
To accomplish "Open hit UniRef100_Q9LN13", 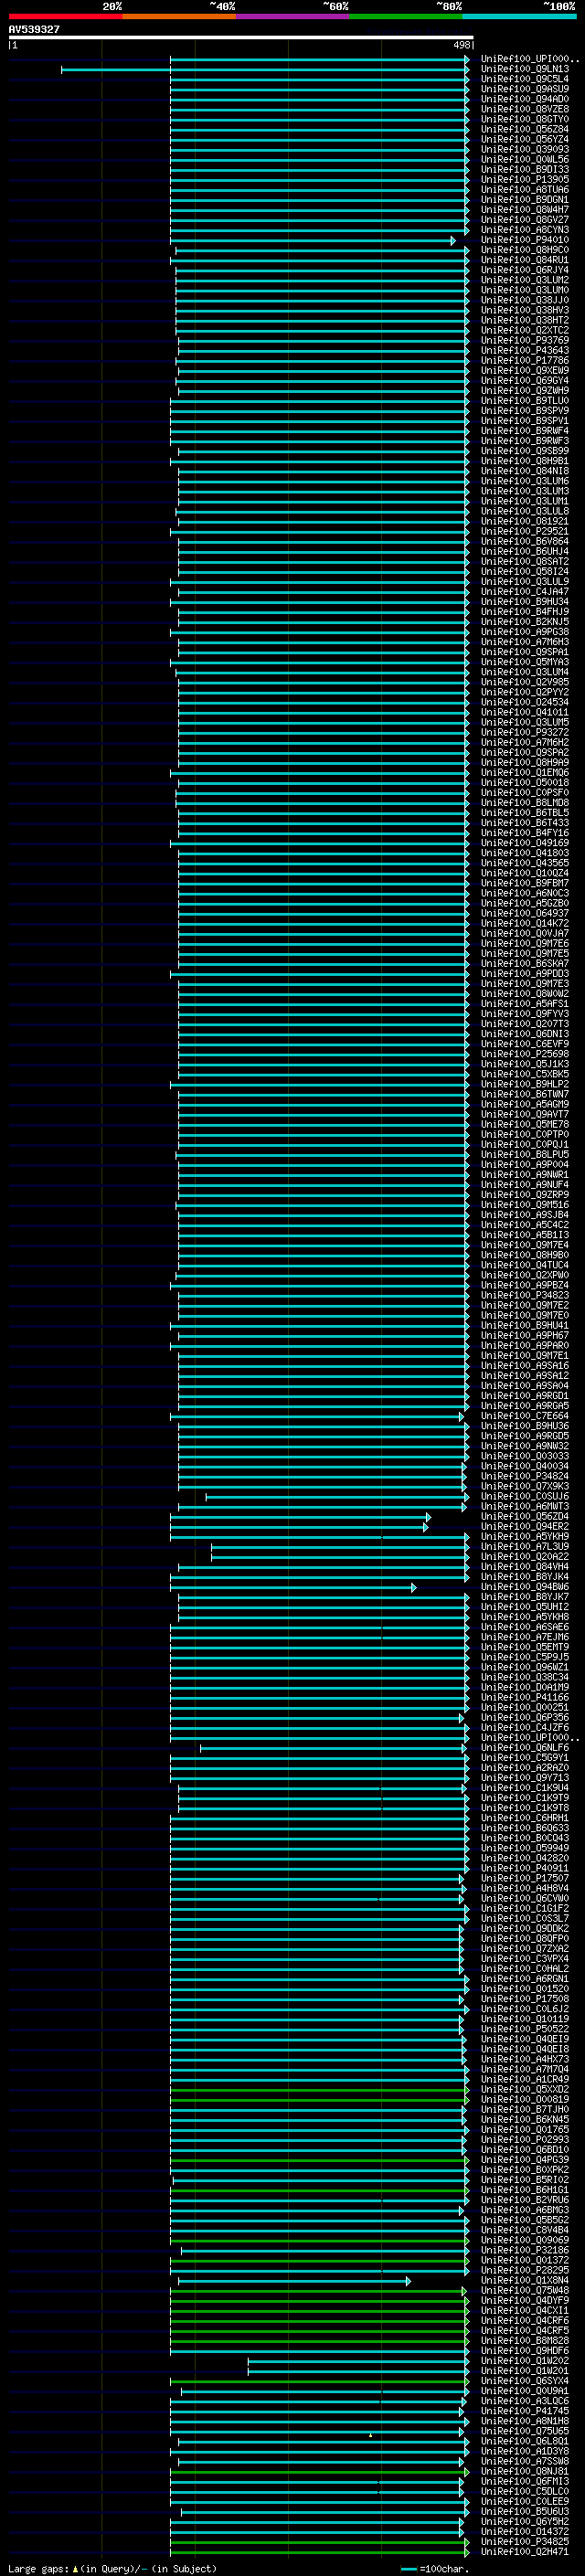I will [525, 70].
